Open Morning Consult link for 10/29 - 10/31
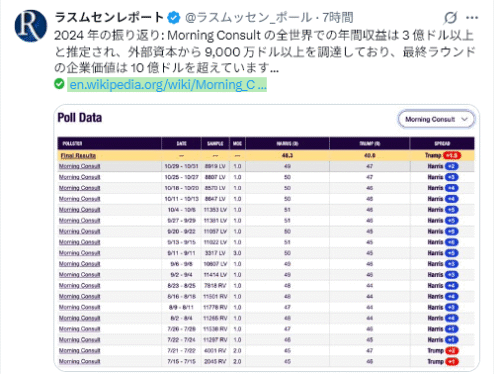The width and height of the screenshot is (500, 374). point(79,166)
